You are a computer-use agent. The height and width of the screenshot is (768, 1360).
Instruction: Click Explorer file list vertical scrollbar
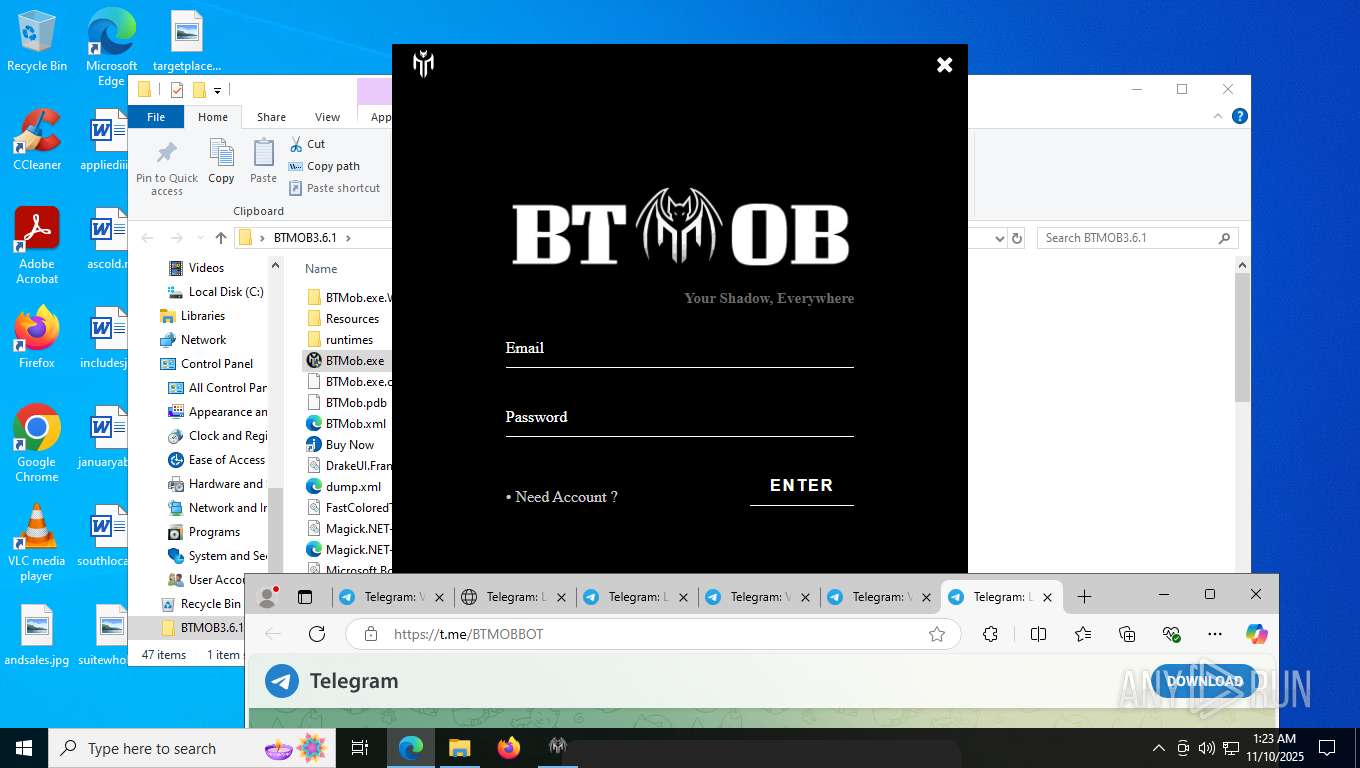[x=1242, y=340]
